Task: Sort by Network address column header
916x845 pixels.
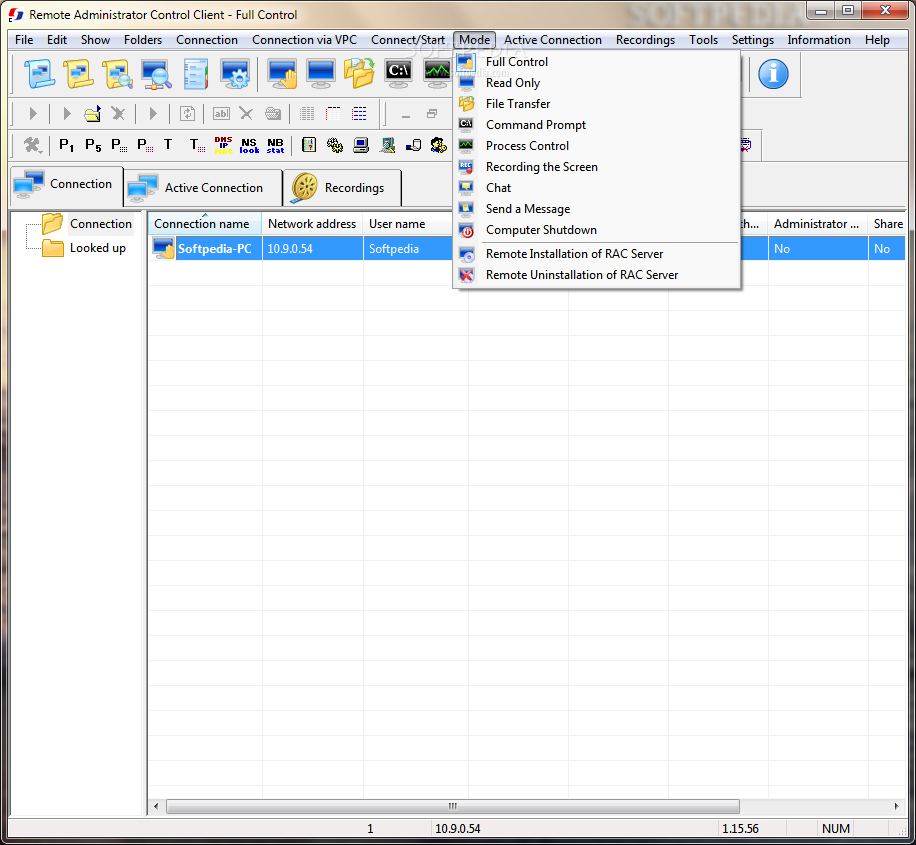Action: click(313, 224)
